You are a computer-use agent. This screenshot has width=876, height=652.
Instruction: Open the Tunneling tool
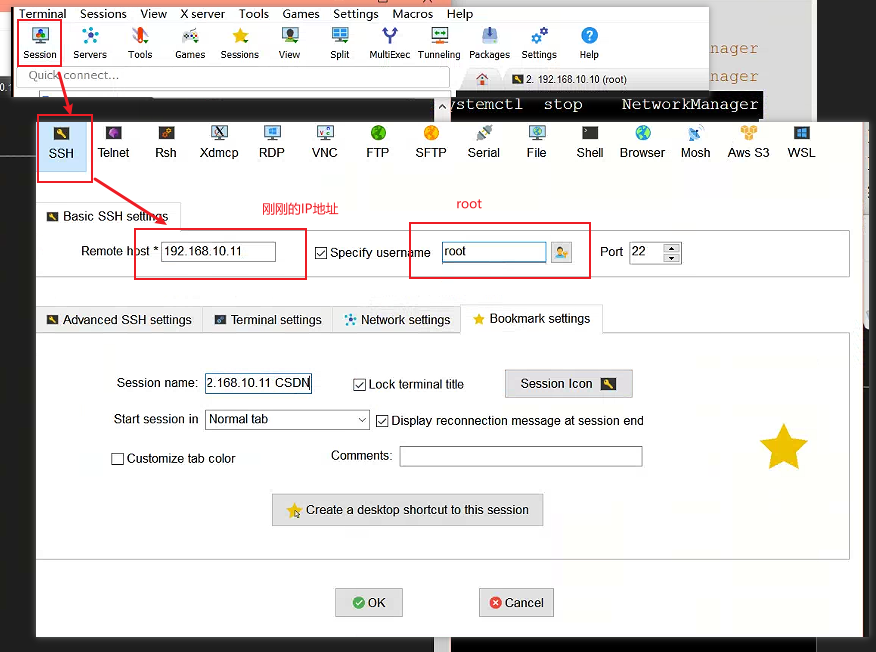pyautogui.click(x=439, y=42)
